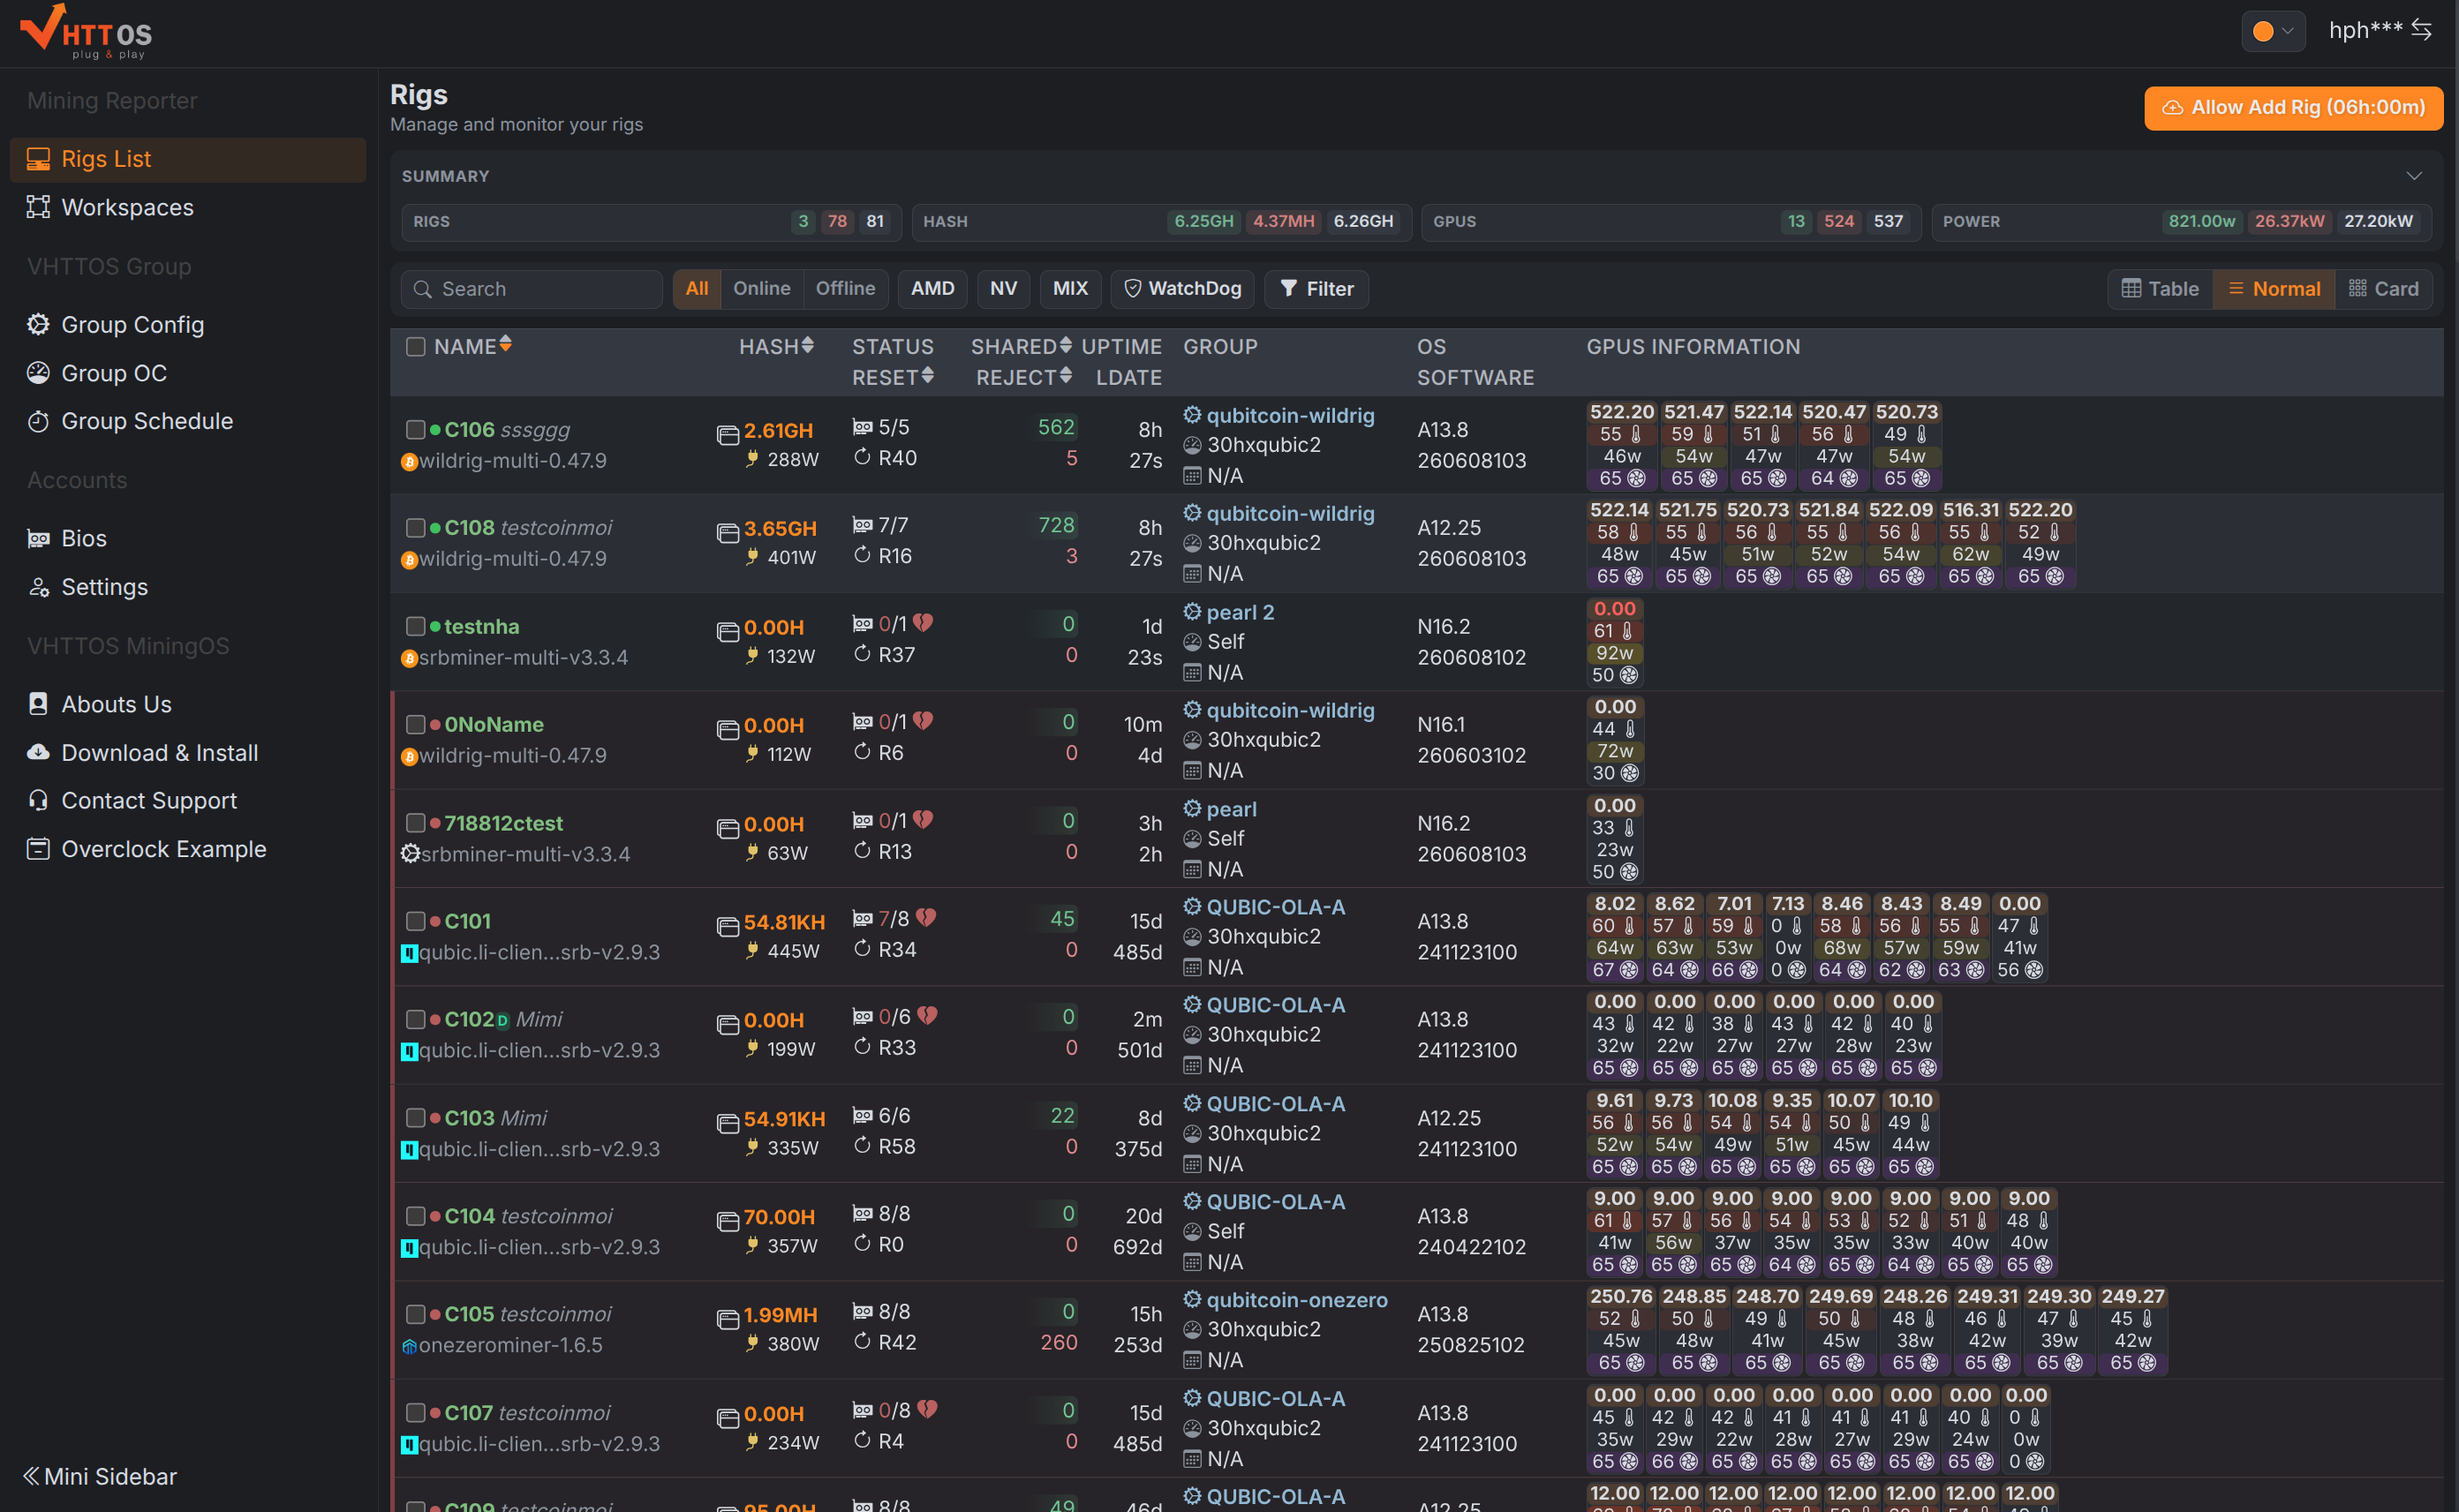Screen dimensions: 2459x1512
Task: Check the C103 rig checkbox
Action: pyautogui.click(x=415, y=1117)
